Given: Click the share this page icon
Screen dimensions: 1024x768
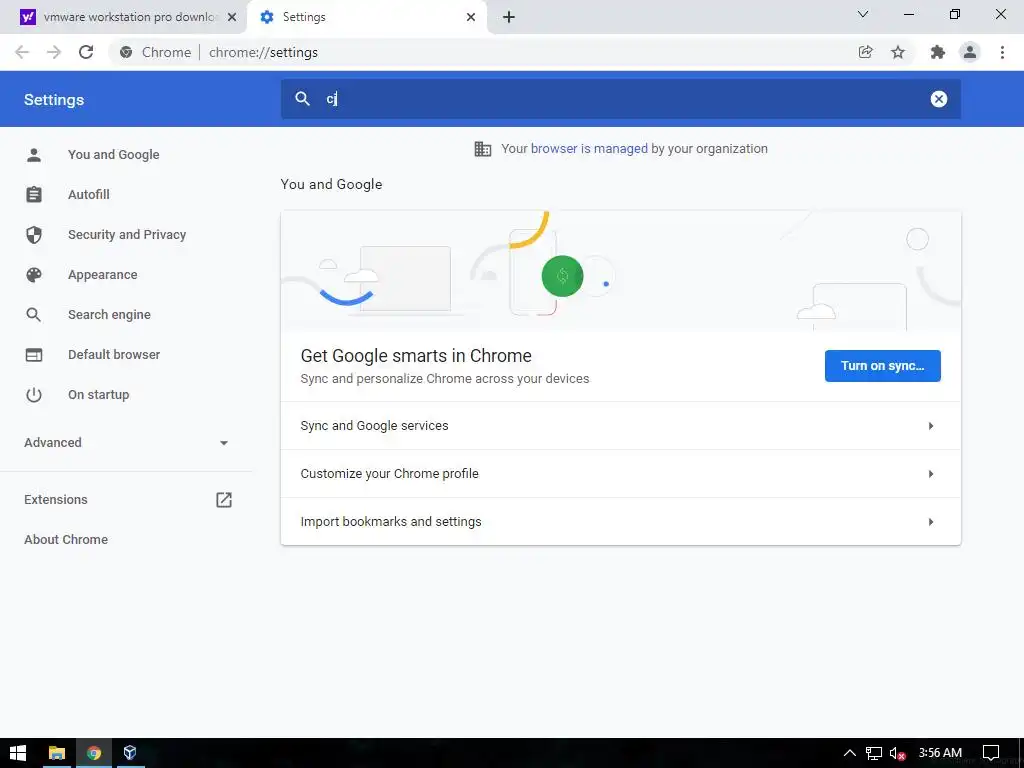Looking at the screenshot, I should tap(865, 52).
